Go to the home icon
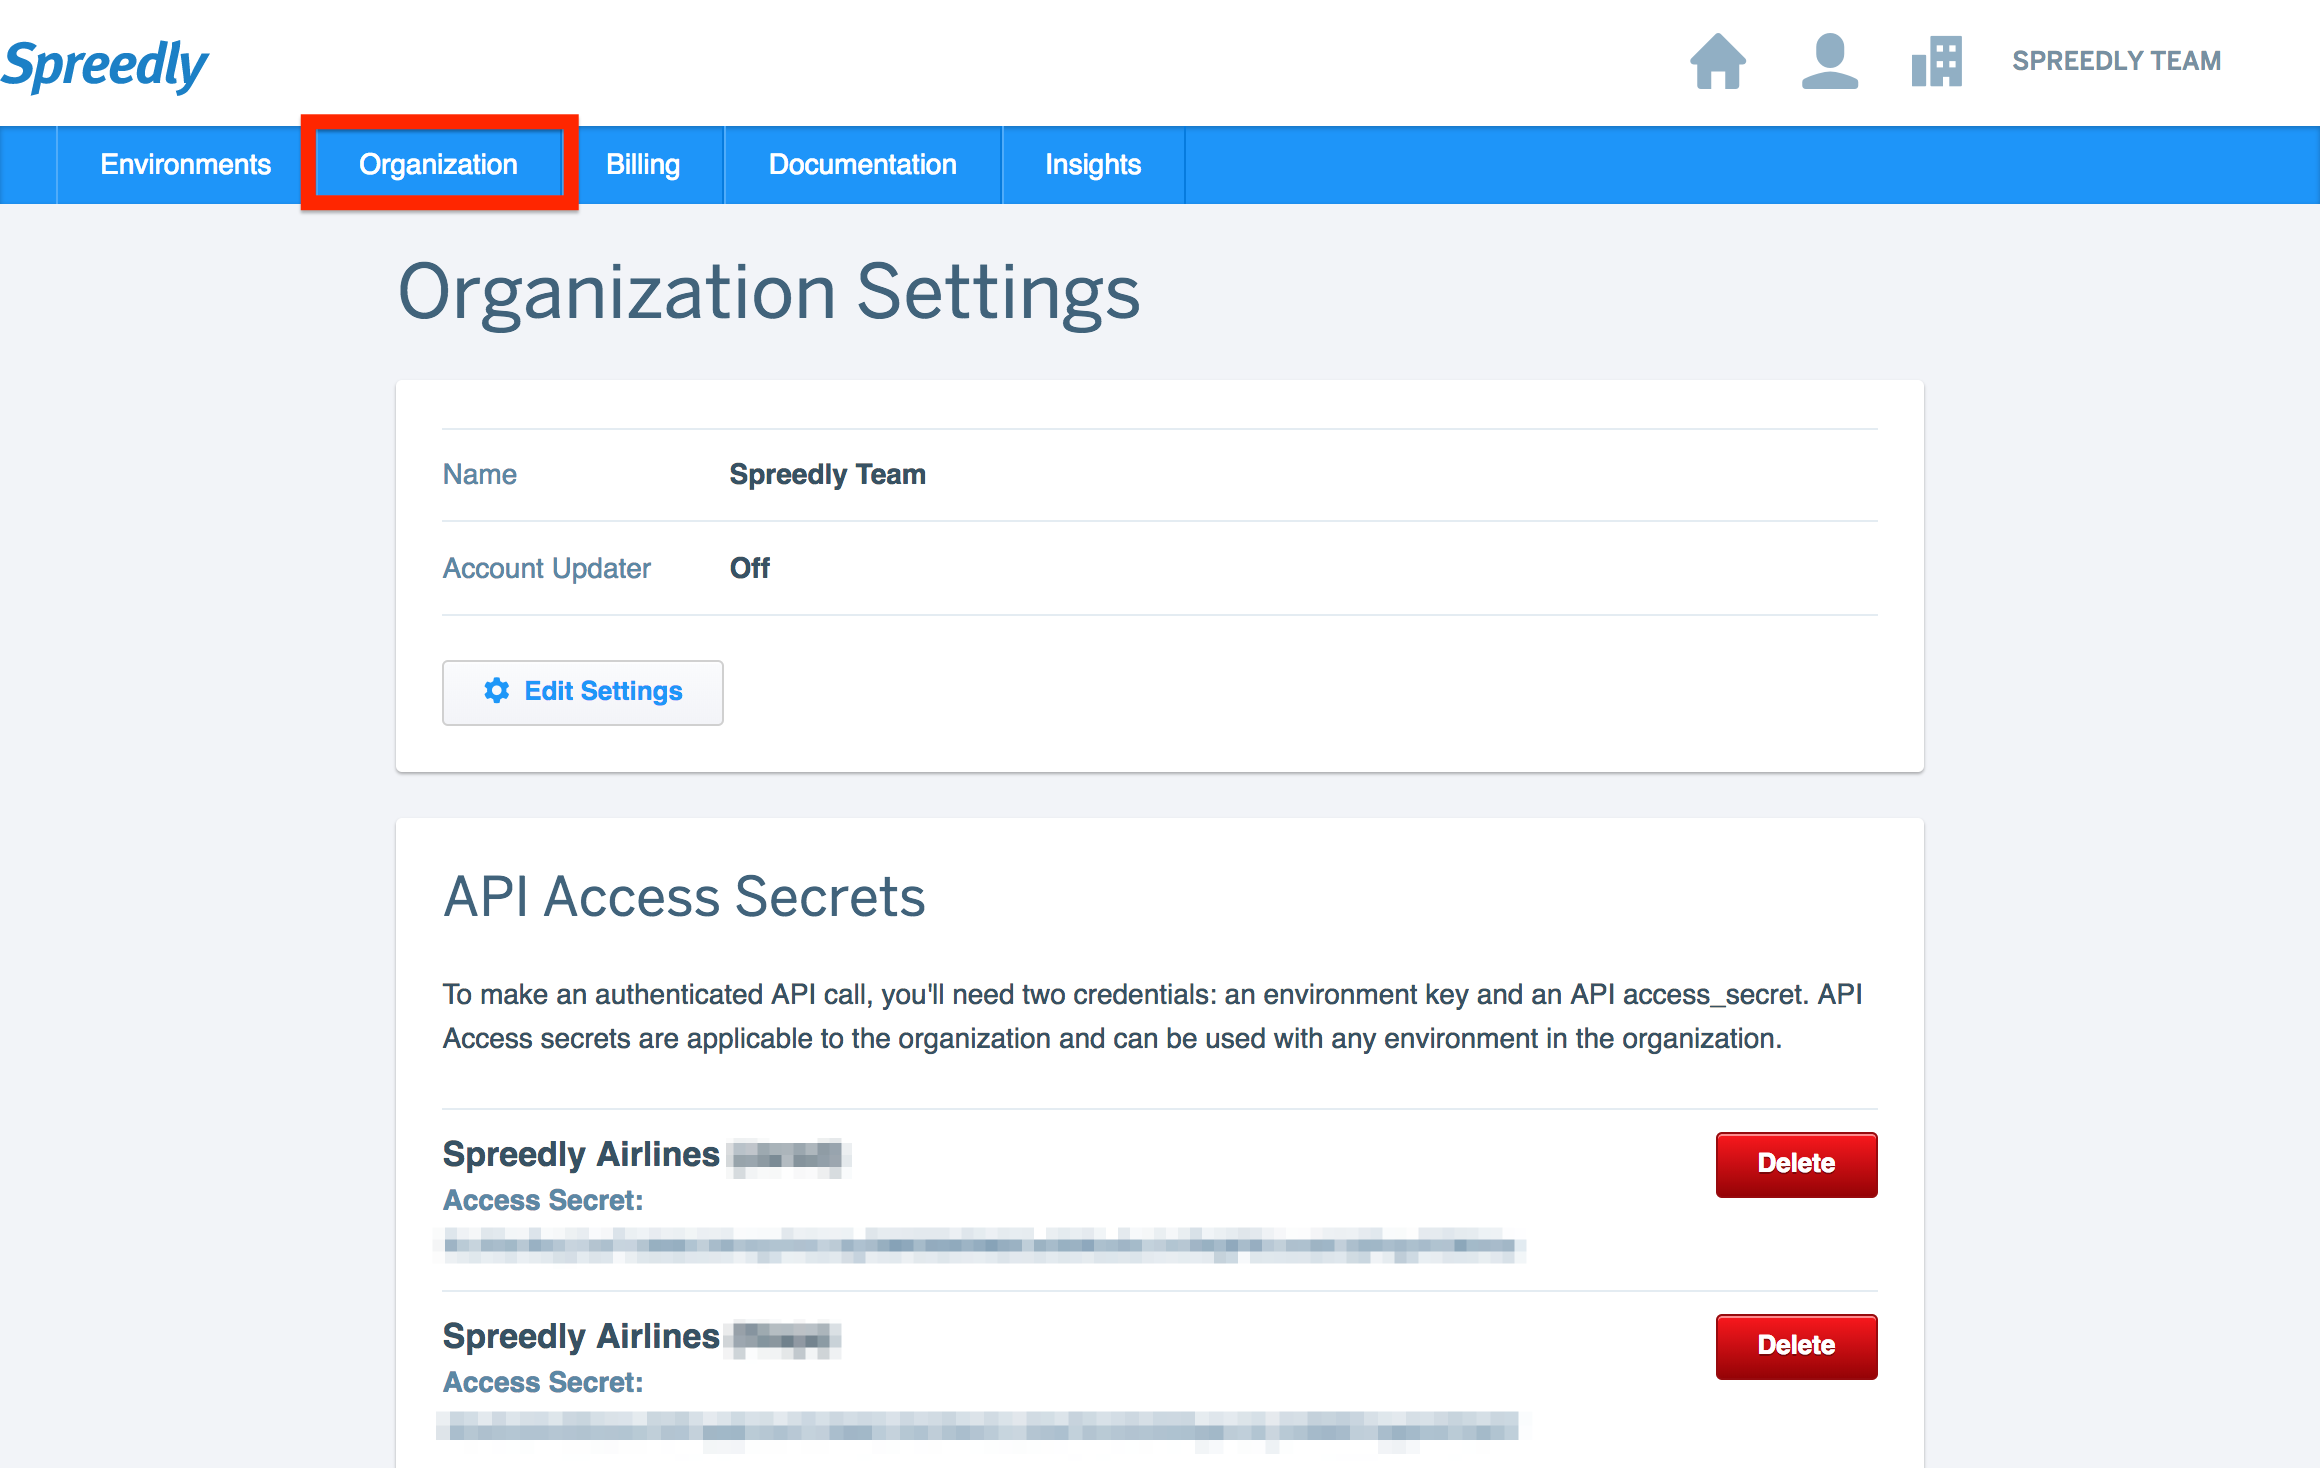 (x=1718, y=61)
